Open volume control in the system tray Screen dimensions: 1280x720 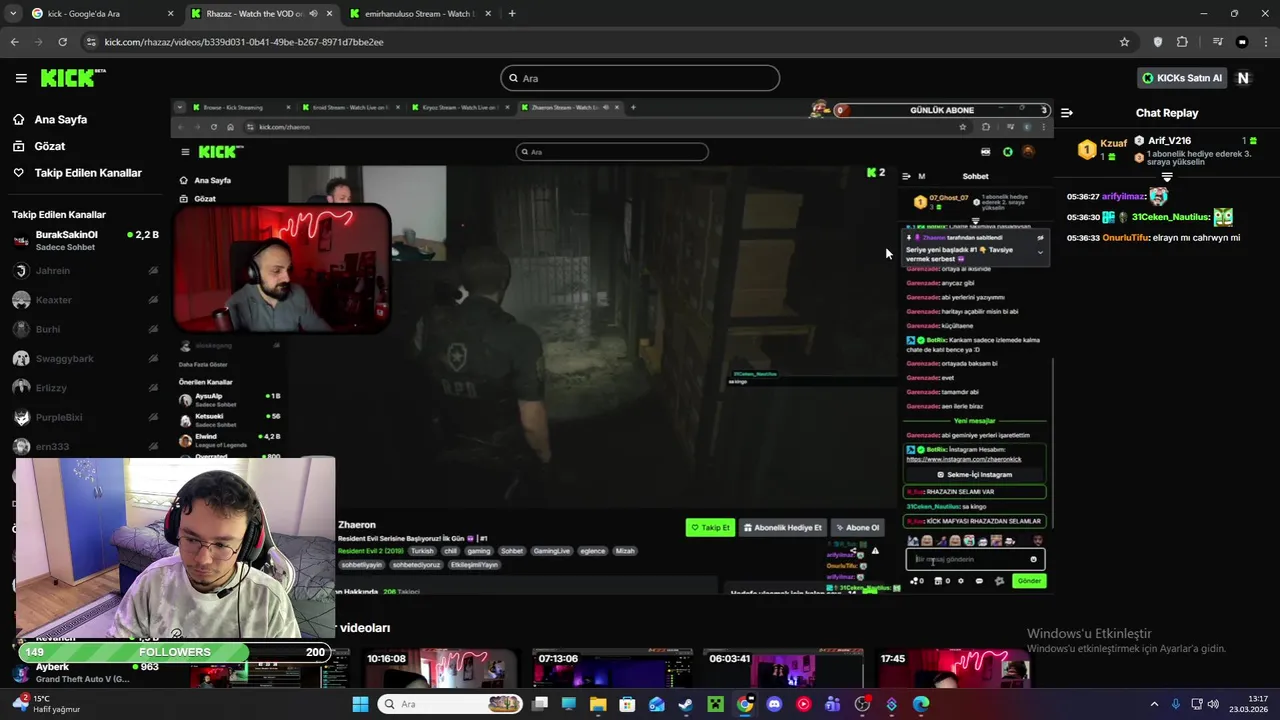(1213, 704)
